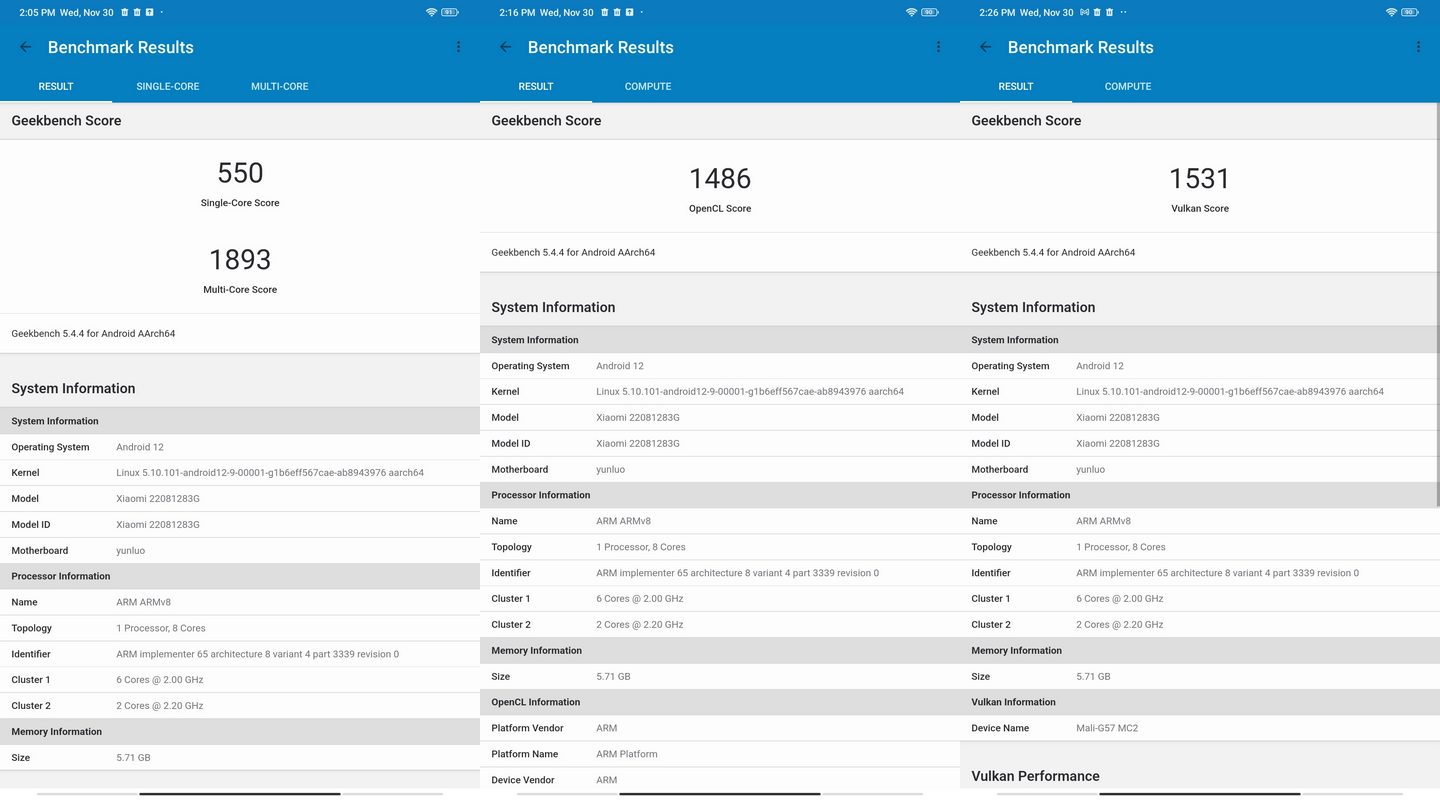Open three-dot menu on the Vulkan results screen
Image resolution: width=1440 pixels, height=800 pixels.
[1418, 47]
